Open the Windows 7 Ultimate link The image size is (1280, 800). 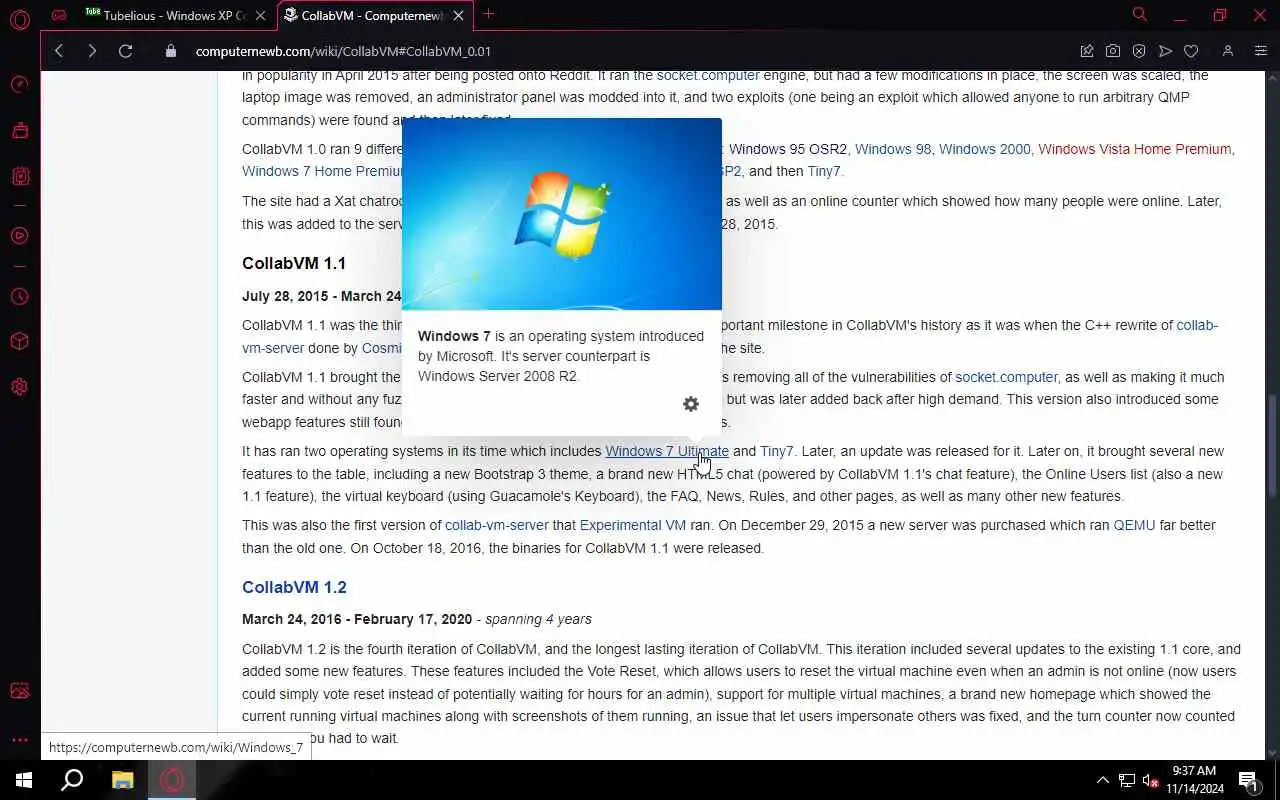tap(667, 451)
